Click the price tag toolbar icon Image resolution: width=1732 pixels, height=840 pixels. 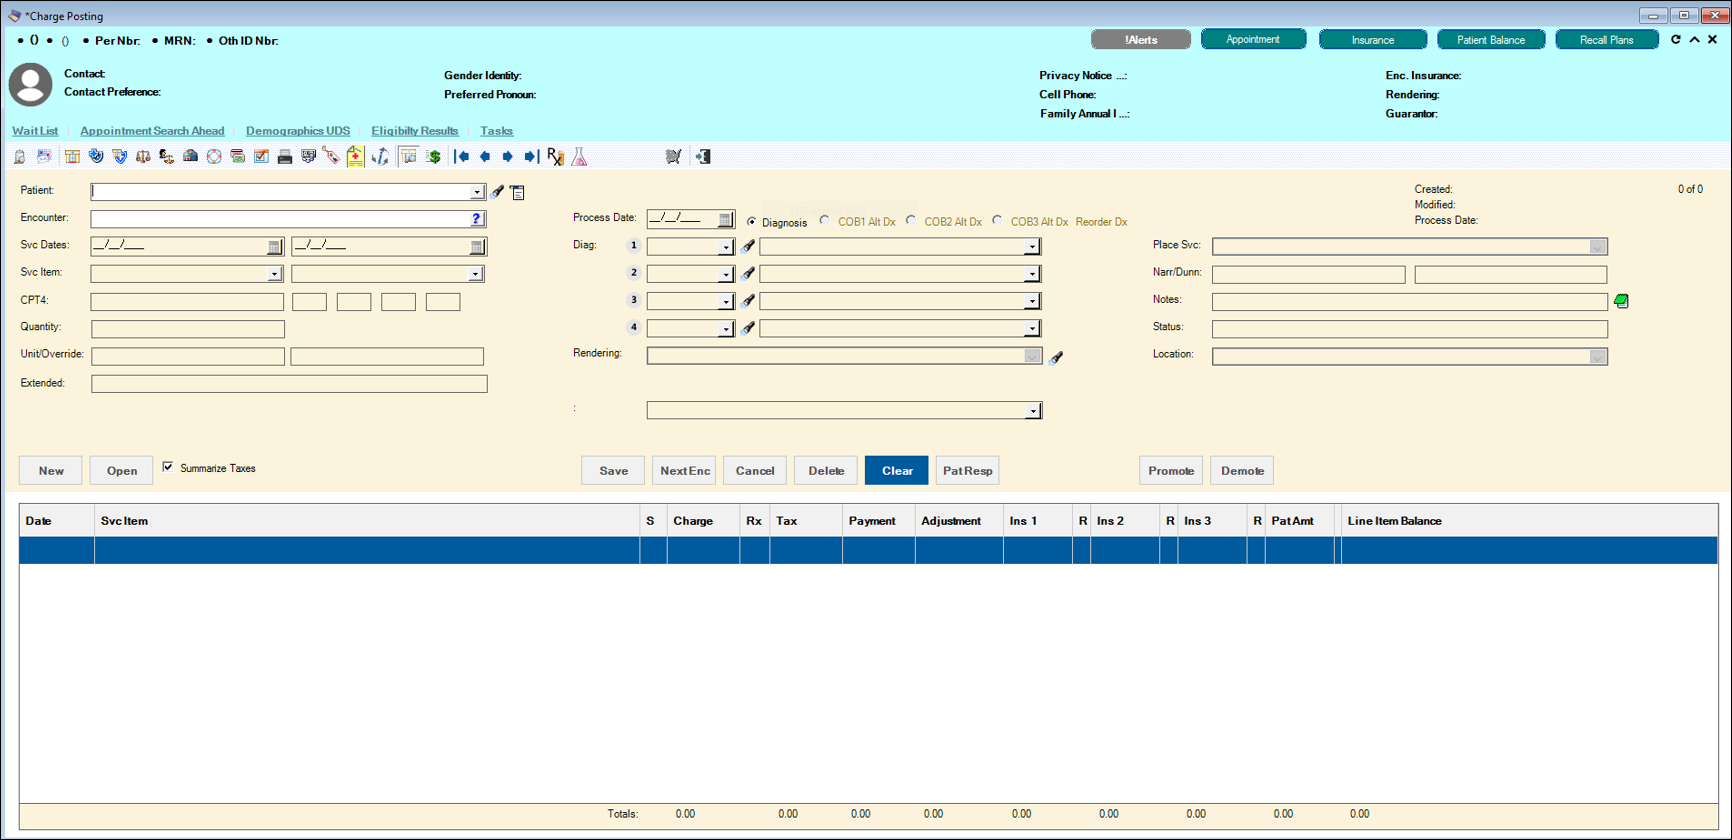(x=331, y=156)
